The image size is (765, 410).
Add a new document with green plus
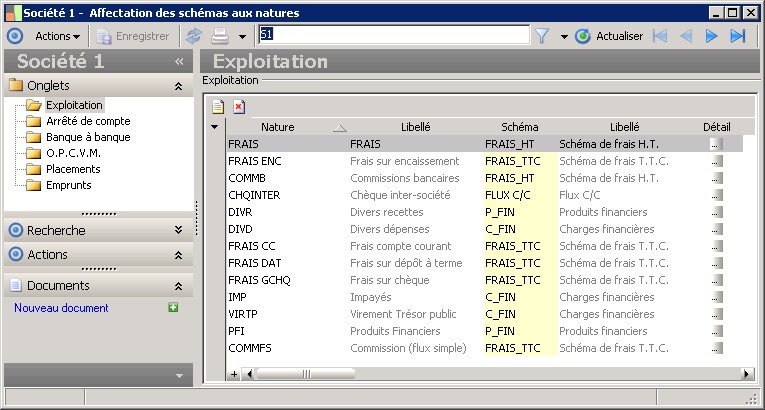[x=173, y=308]
